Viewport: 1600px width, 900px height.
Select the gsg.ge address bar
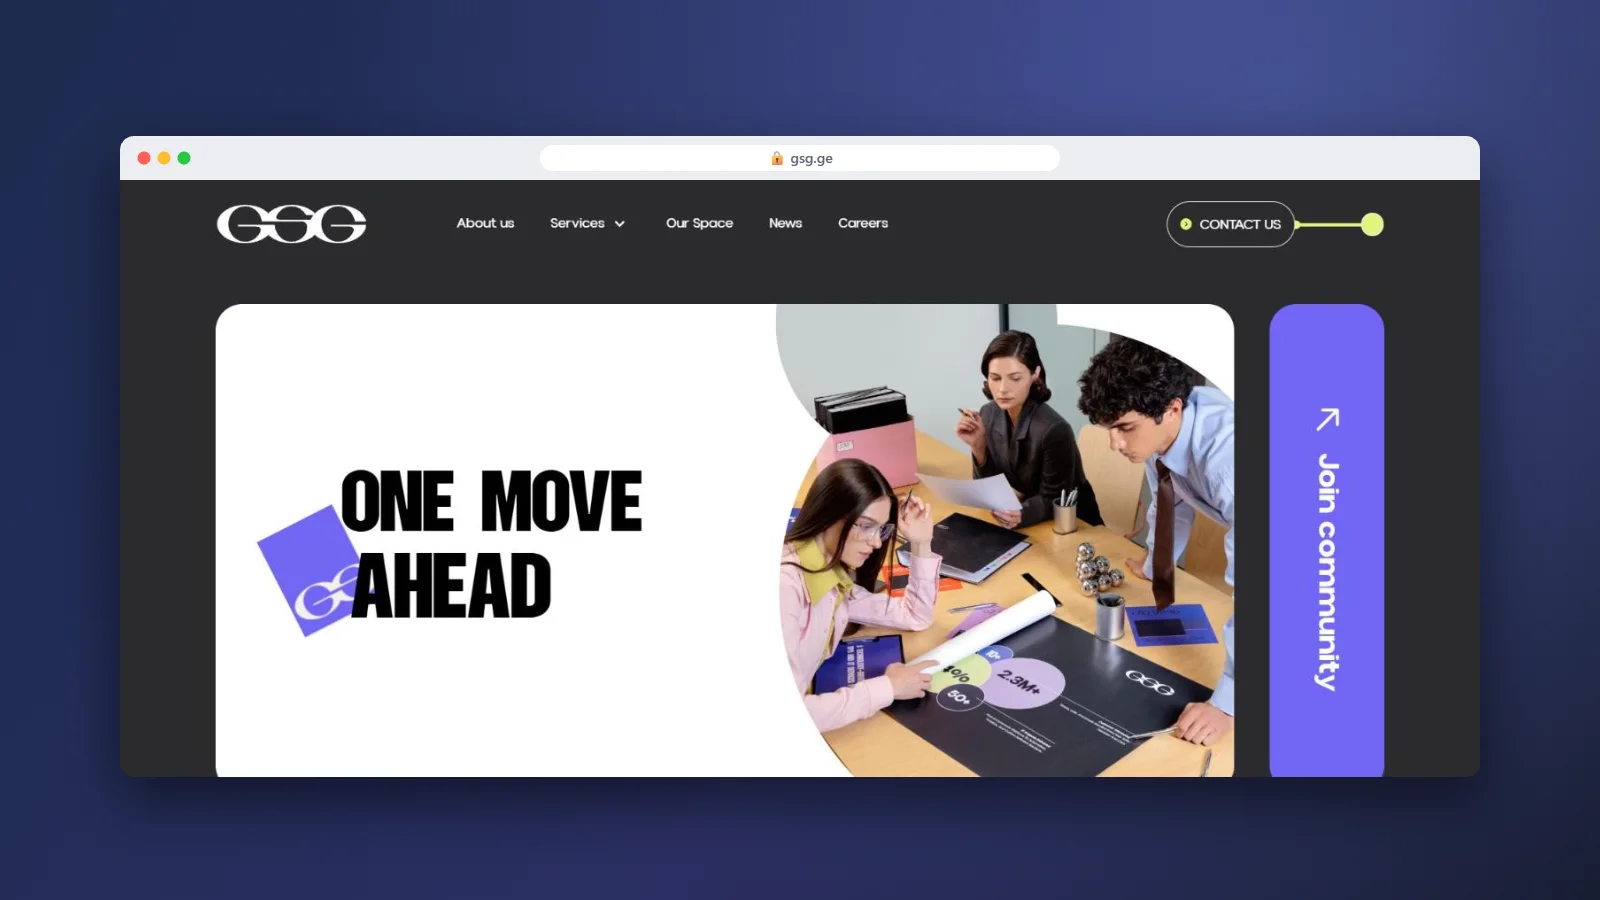click(799, 158)
